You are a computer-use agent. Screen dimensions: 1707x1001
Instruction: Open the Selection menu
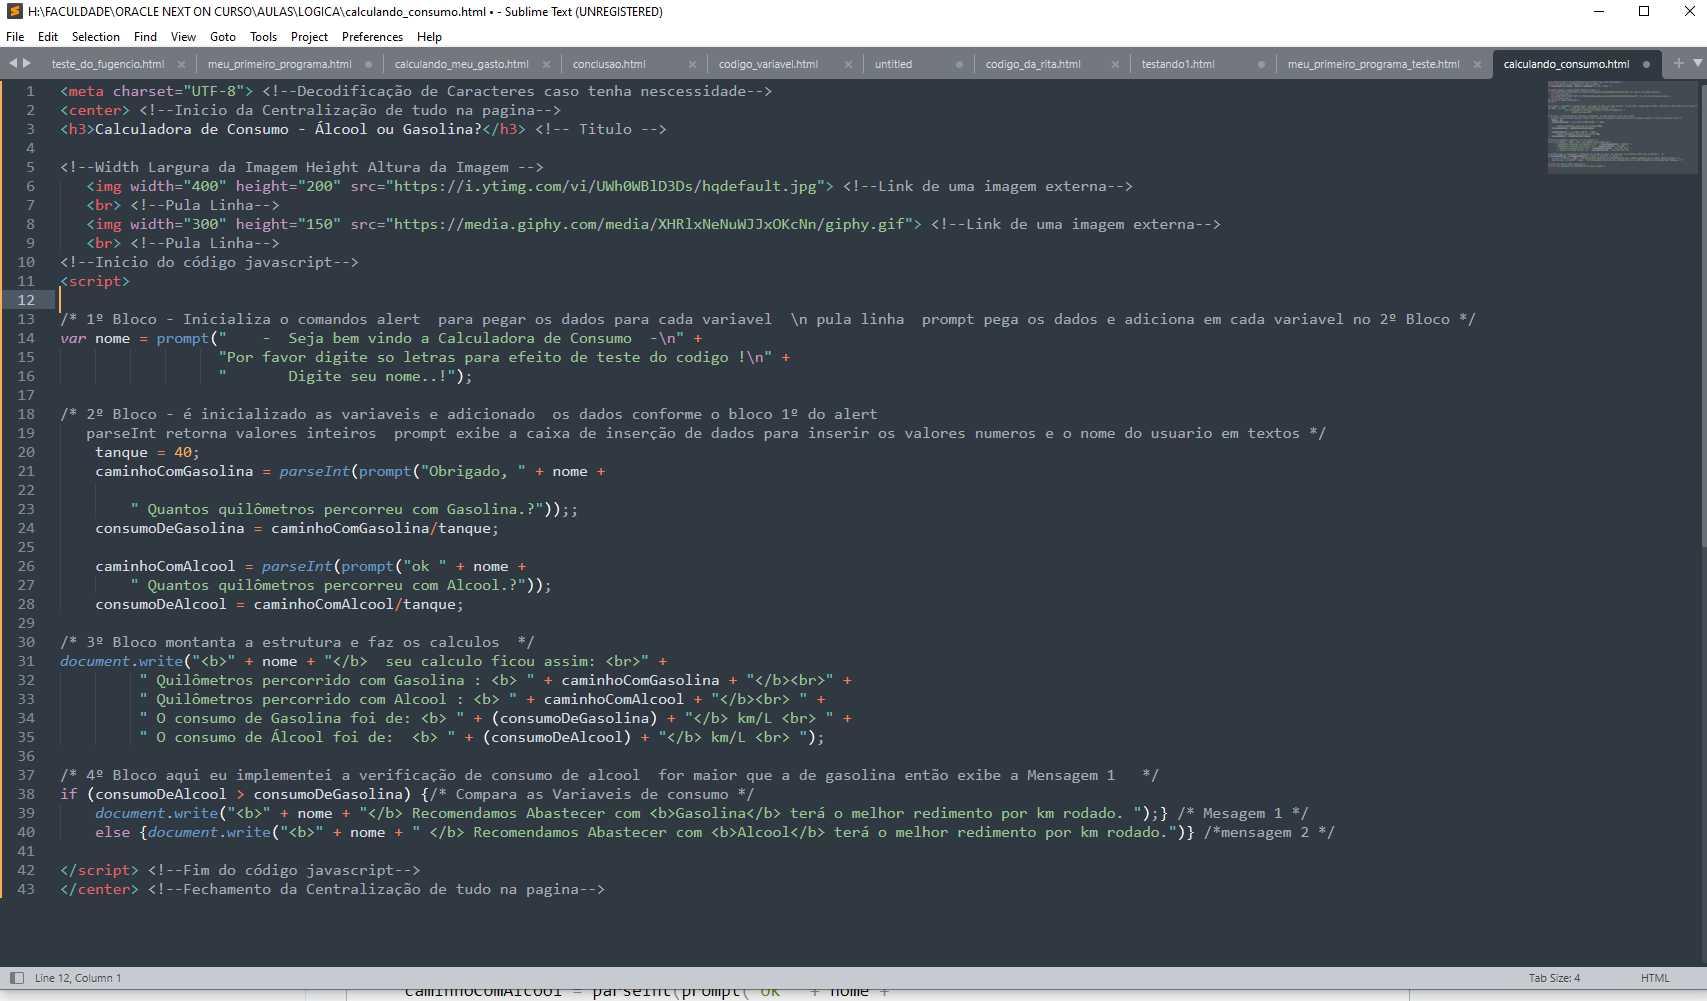(x=96, y=37)
